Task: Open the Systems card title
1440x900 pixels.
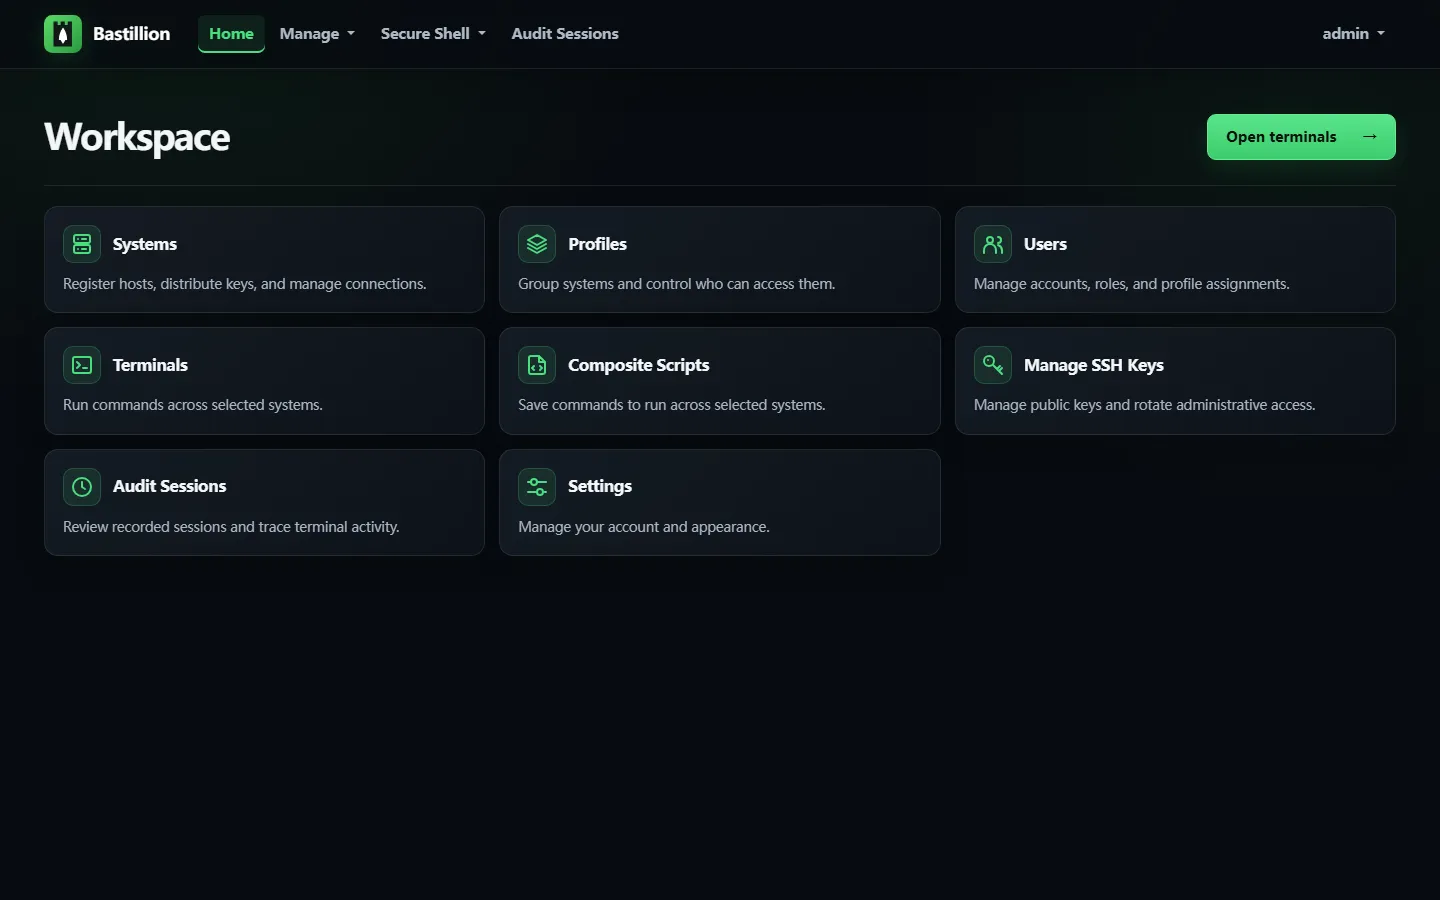Action: click(x=145, y=244)
